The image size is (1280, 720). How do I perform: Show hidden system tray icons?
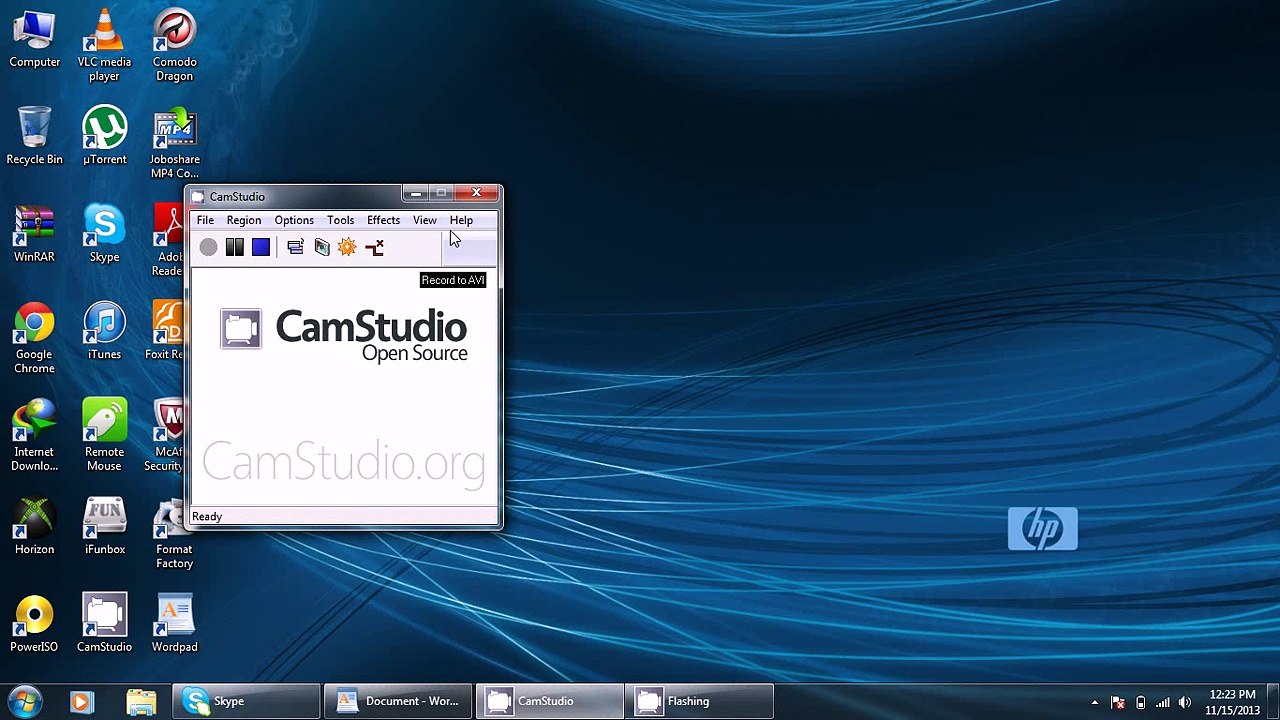point(1094,702)
